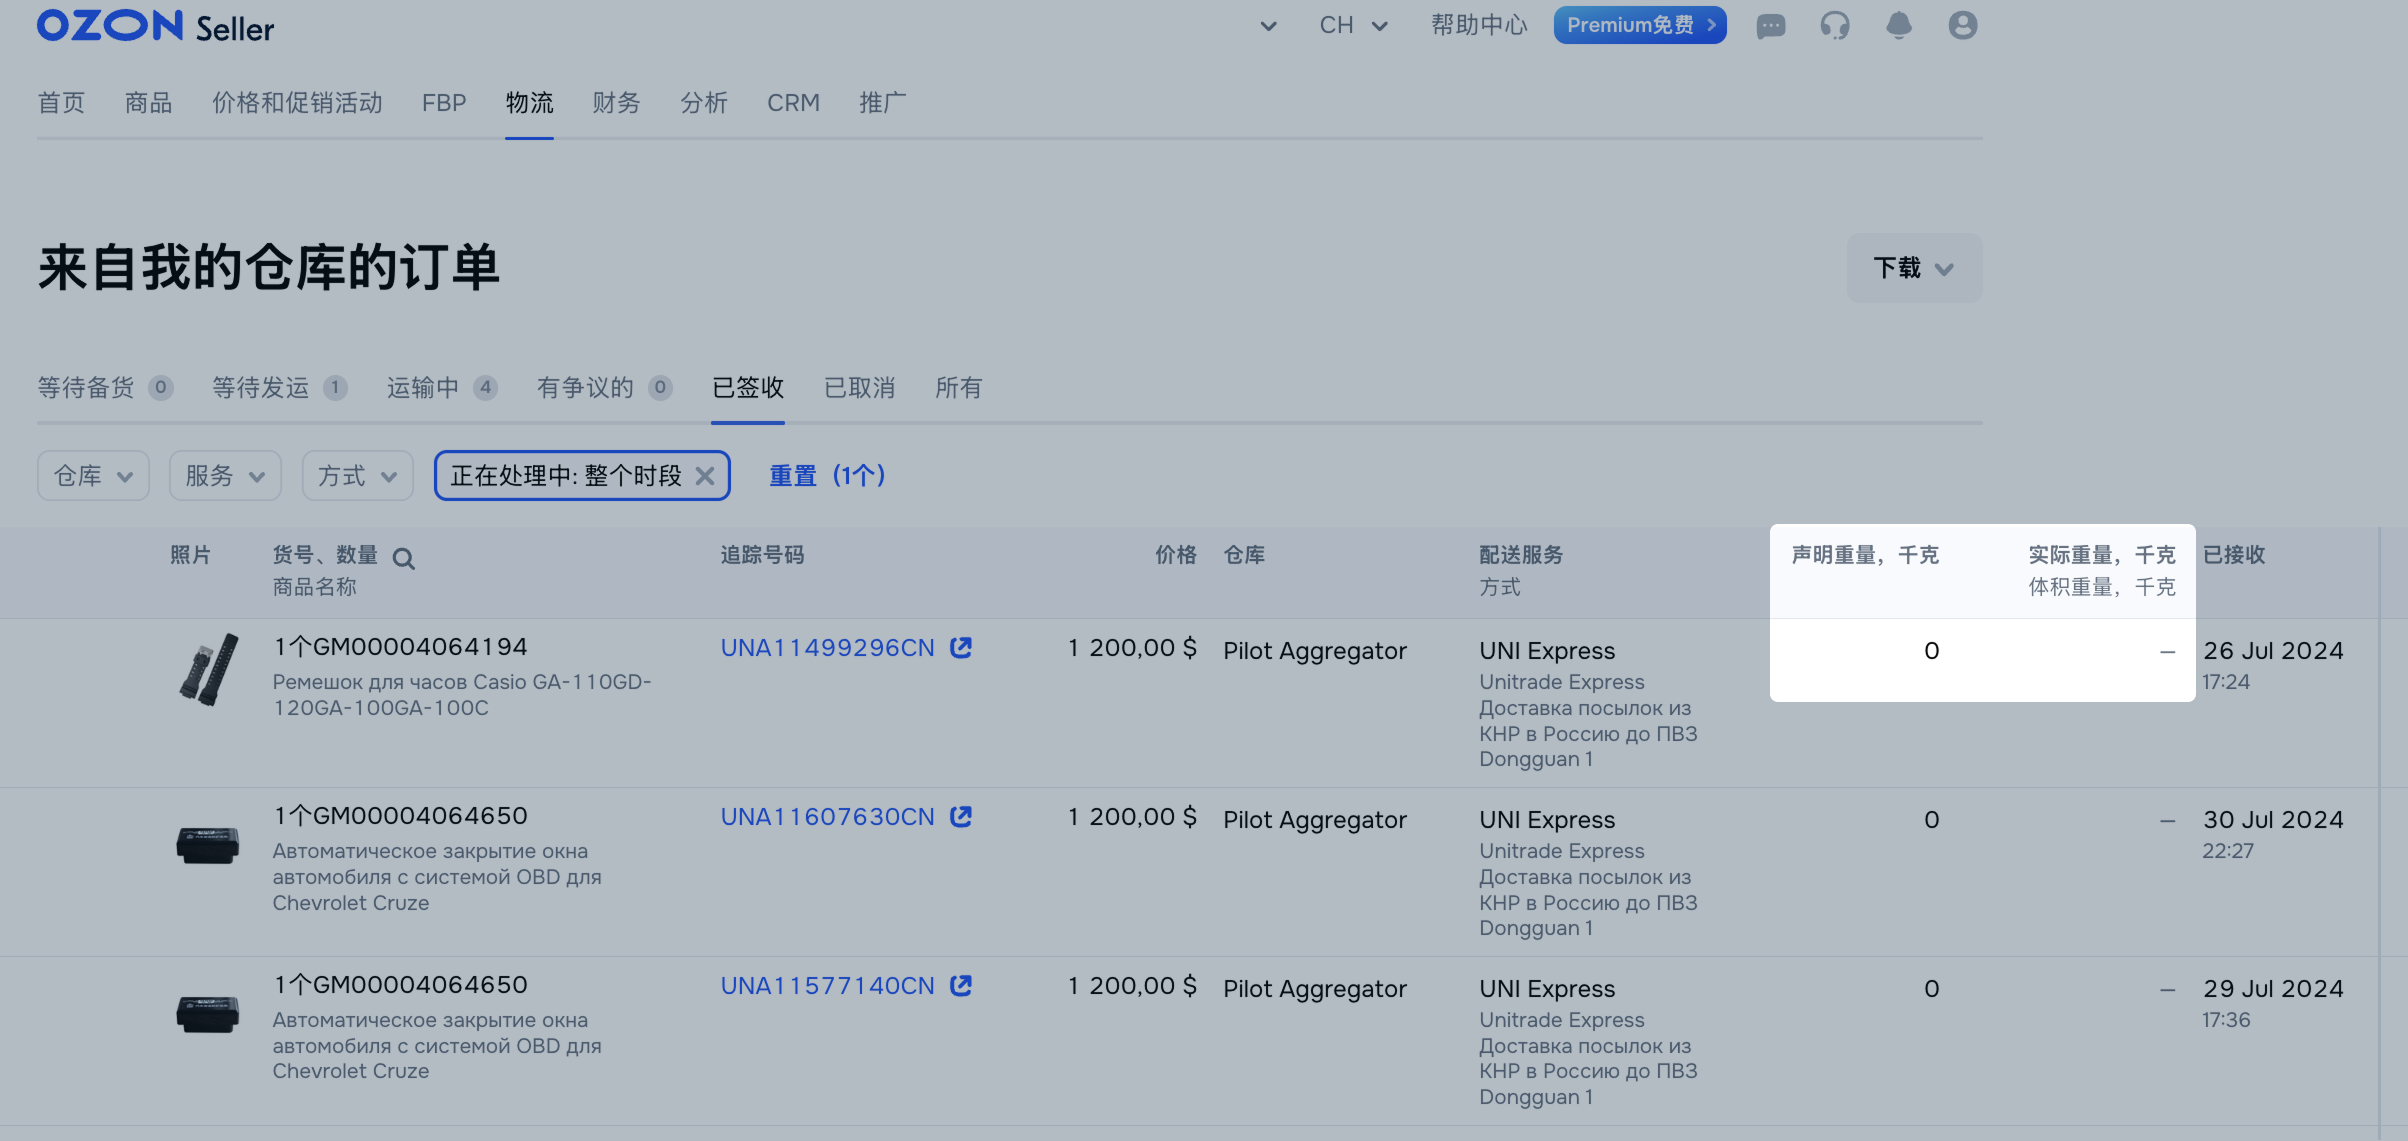Image resolution: width=2408 pixels, height=1141 pixels.
Task: Click the watch strap product thumbnail
Action: (208, 670)
